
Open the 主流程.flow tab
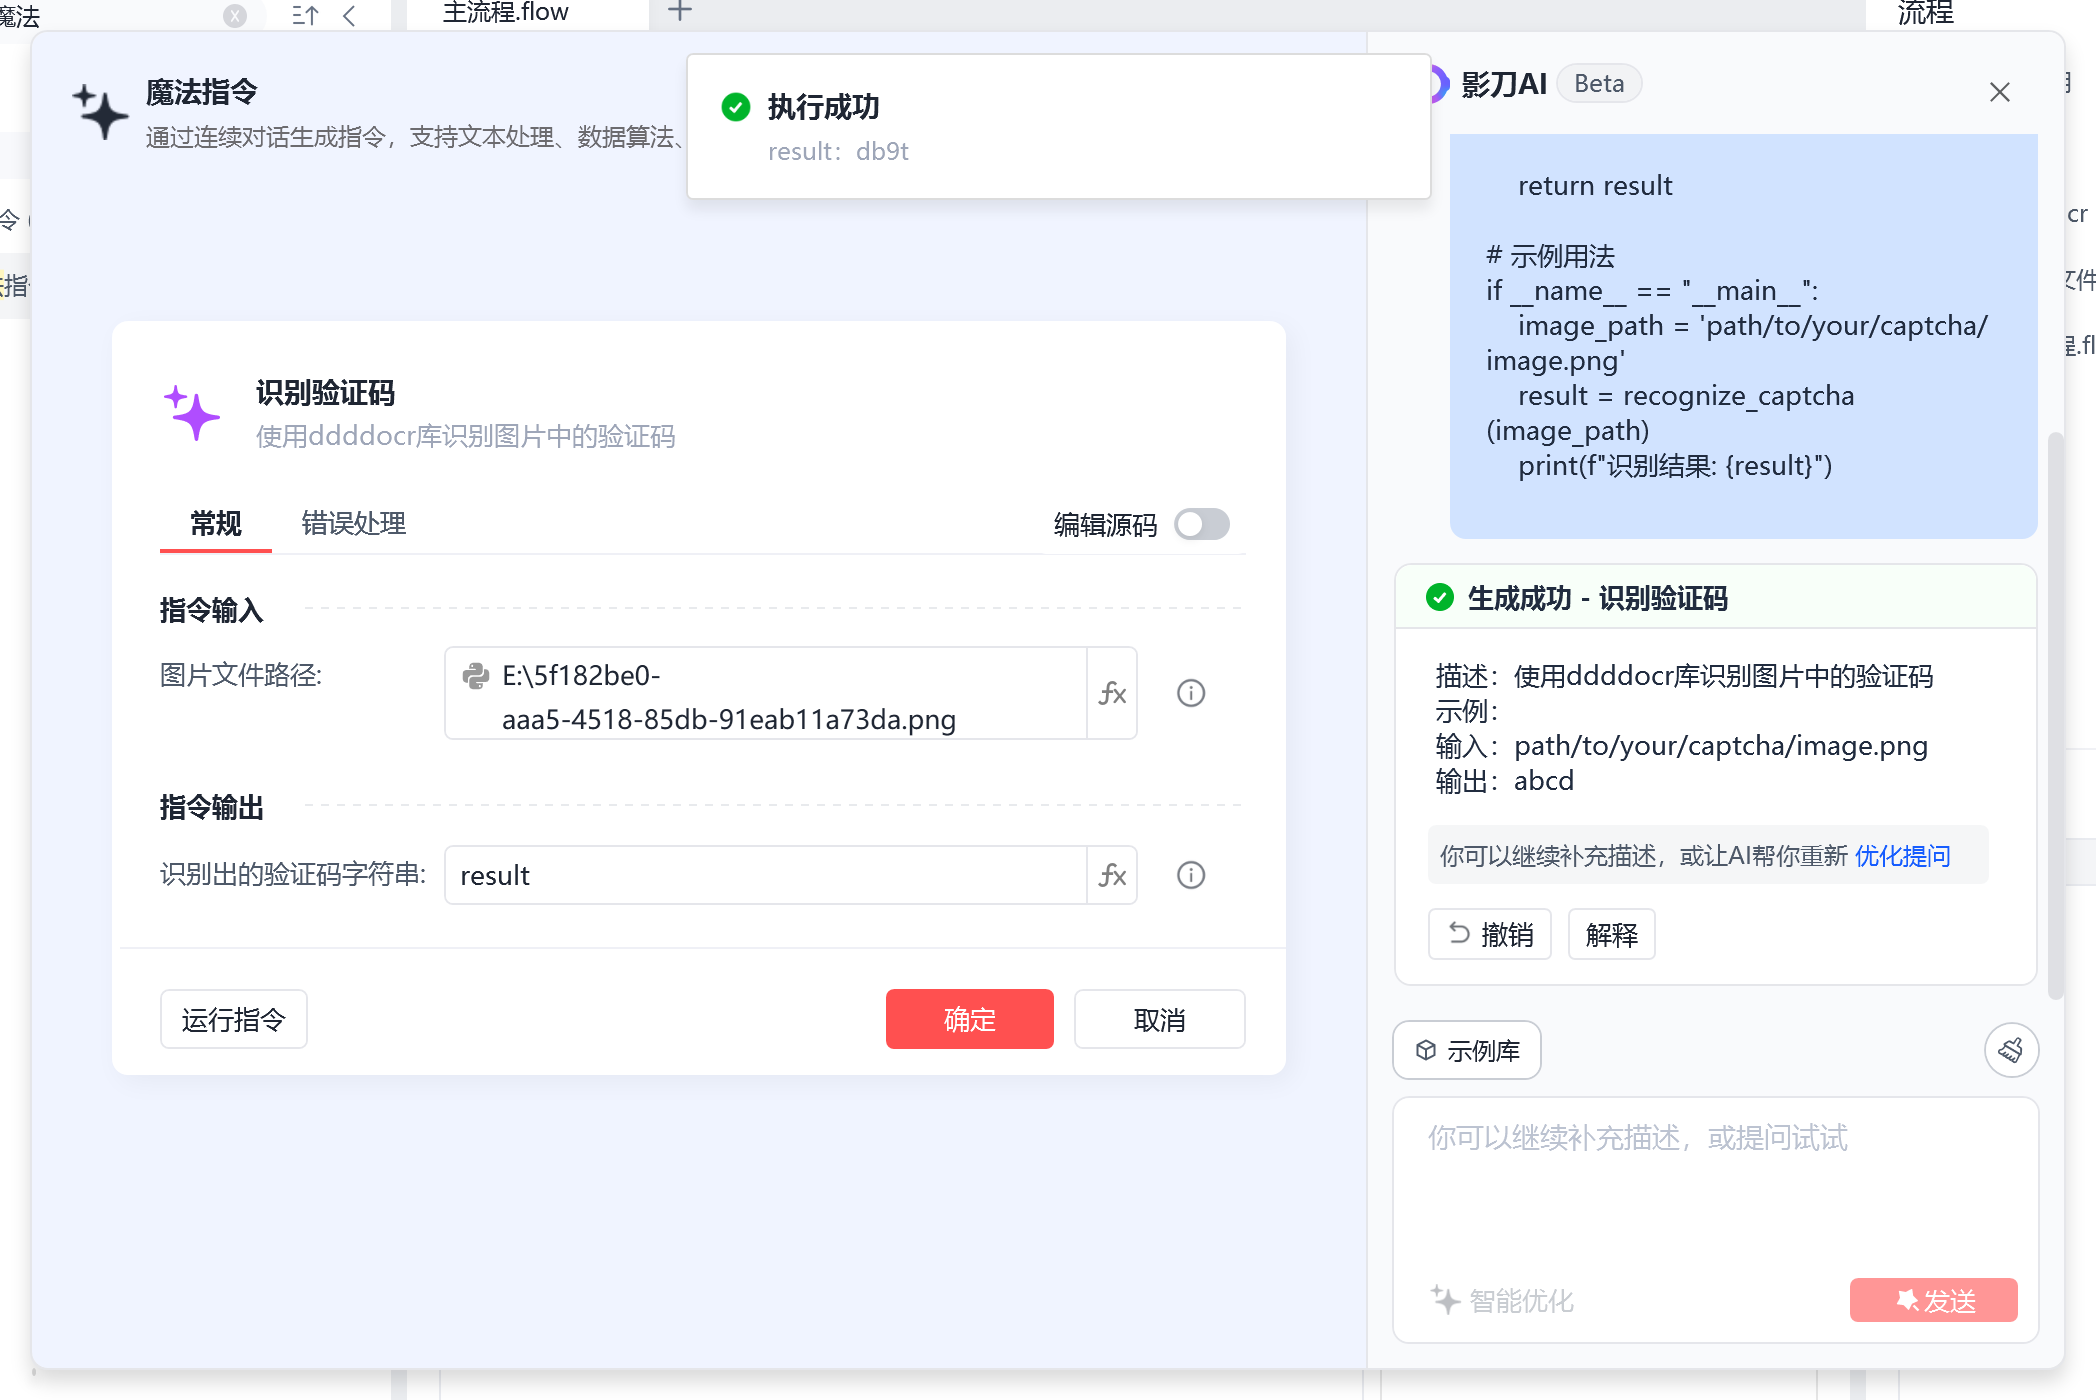506,13
